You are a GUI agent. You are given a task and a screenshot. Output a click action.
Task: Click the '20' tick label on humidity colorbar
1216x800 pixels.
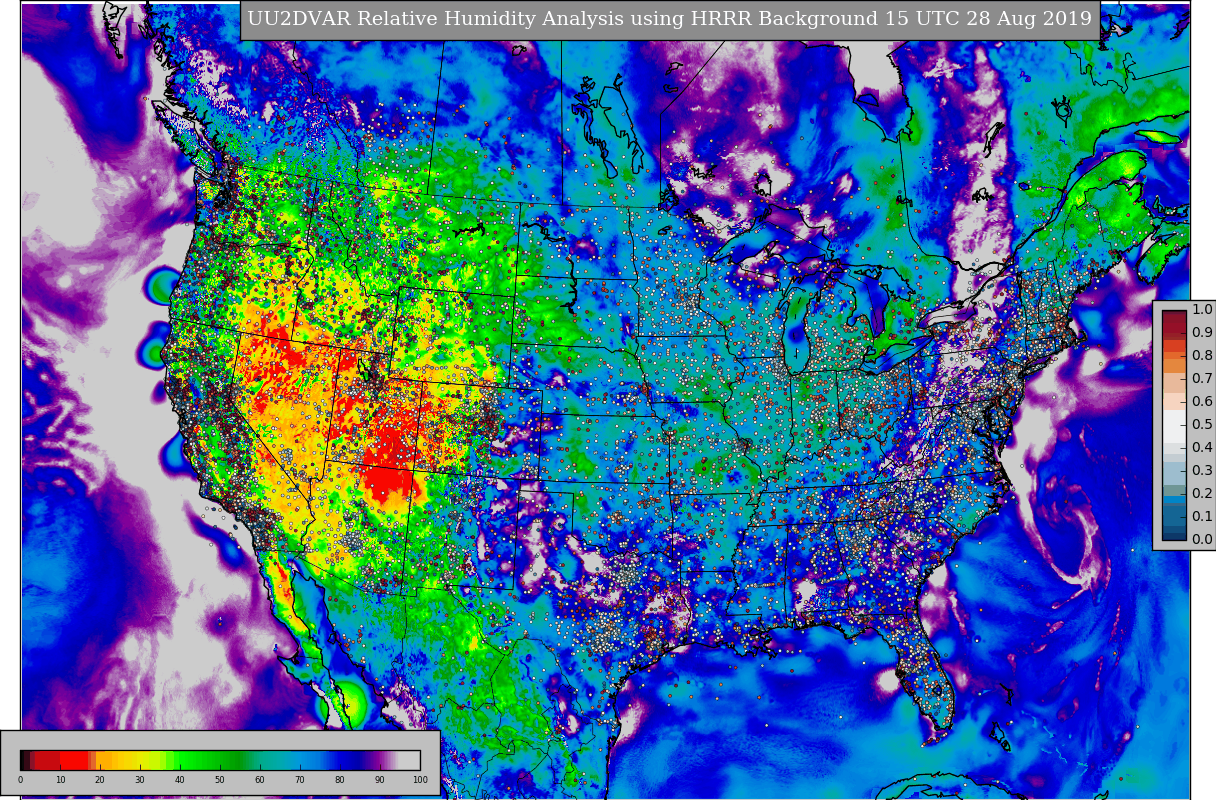[100, 779]
